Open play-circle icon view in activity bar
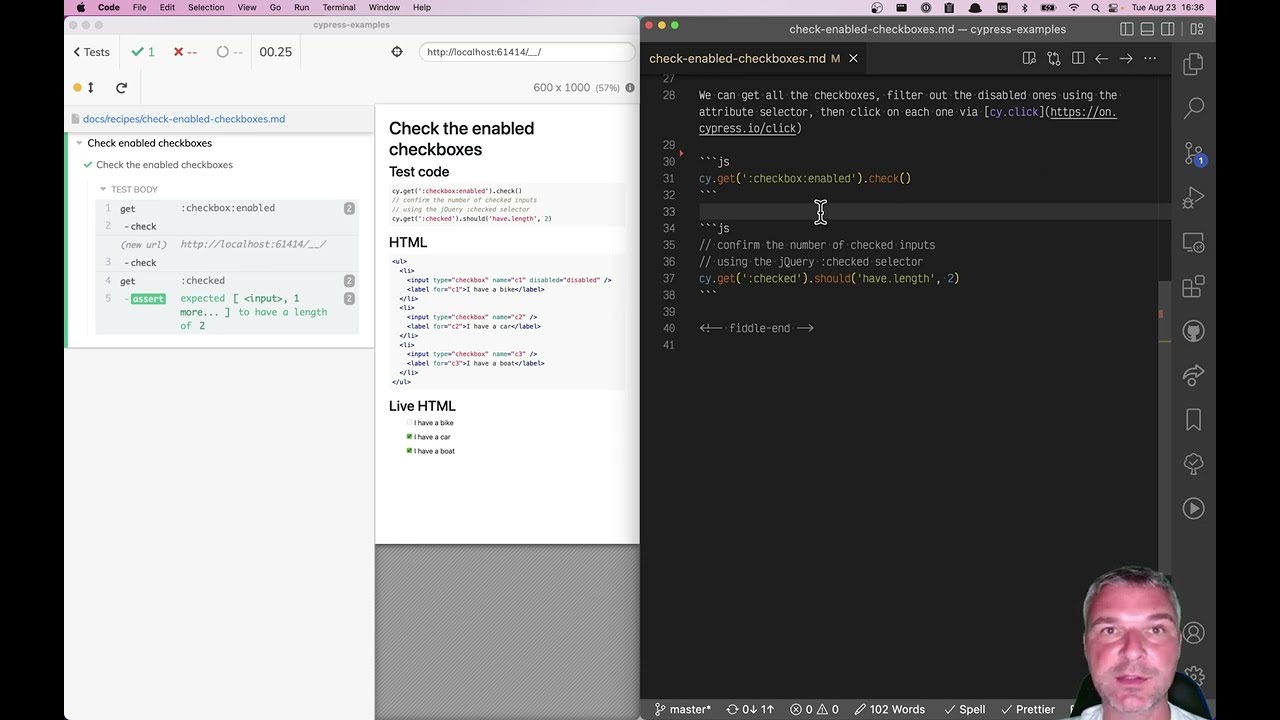 pos(1193,508)
